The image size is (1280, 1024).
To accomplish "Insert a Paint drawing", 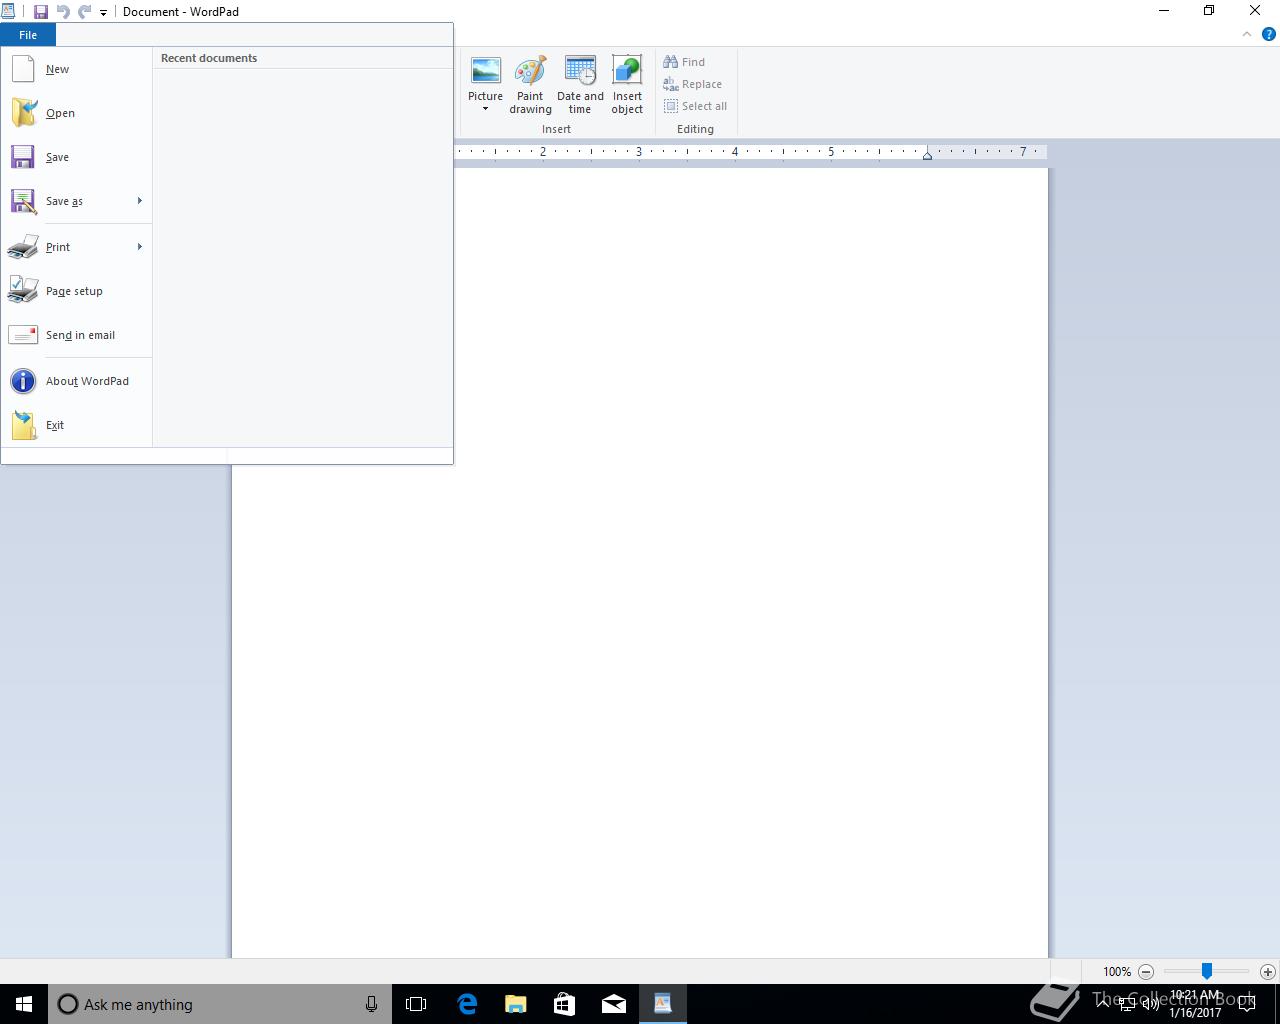I will pos(530,85).
